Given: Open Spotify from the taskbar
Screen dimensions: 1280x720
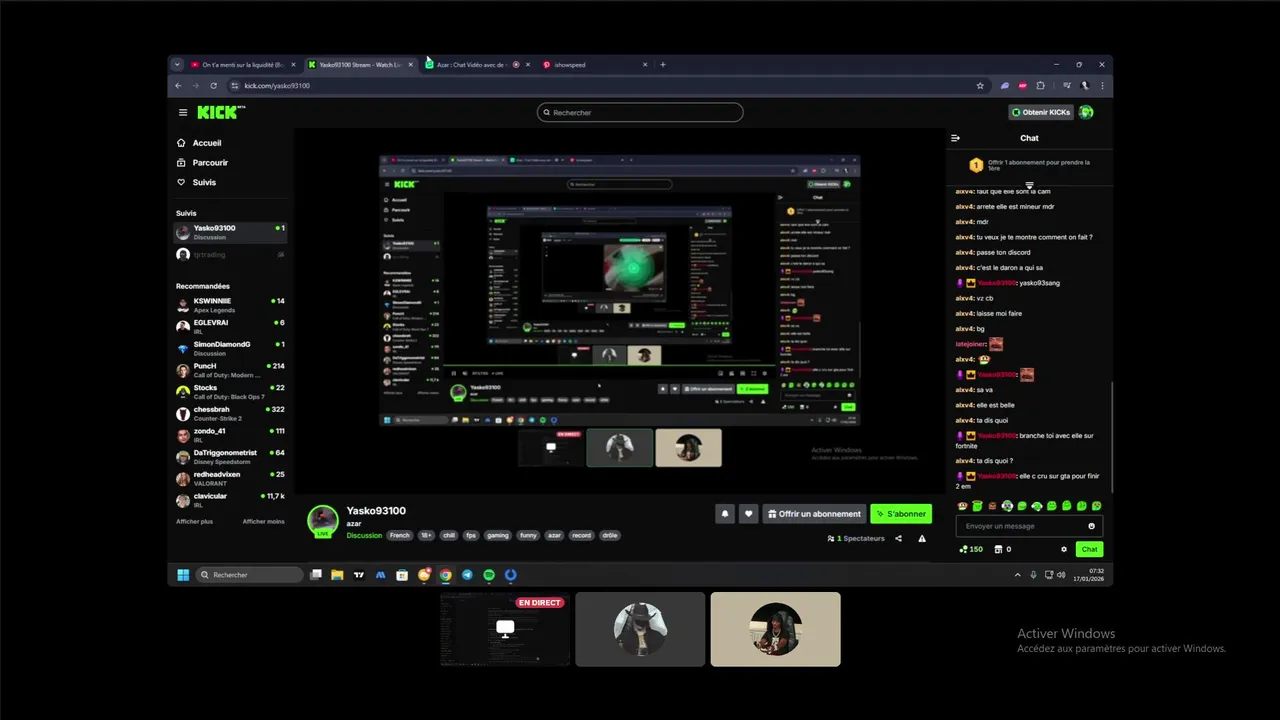Looking at the screenshot, I should coord(489,575).
